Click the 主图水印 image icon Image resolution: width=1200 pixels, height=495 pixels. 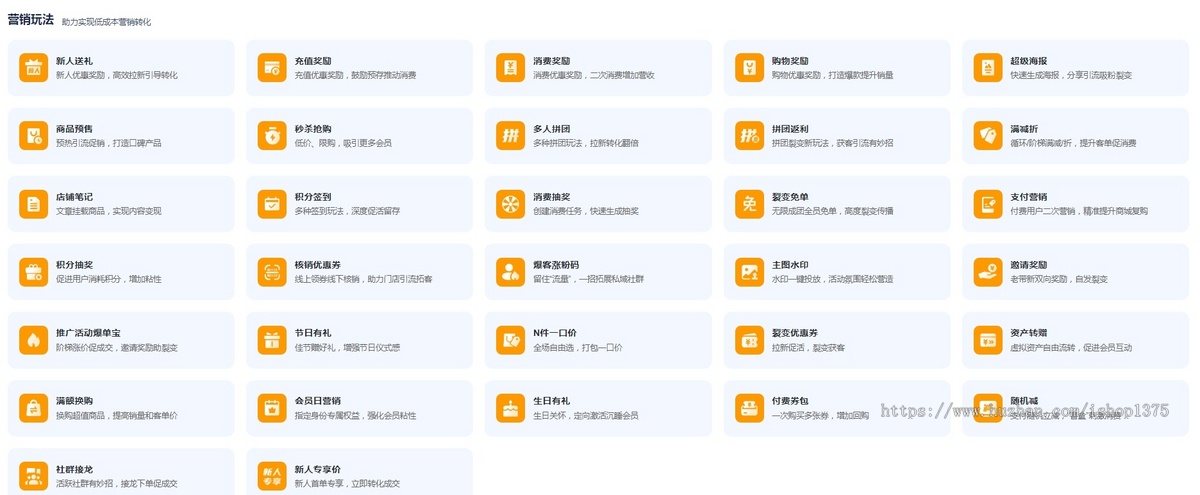tap(750, 272)
